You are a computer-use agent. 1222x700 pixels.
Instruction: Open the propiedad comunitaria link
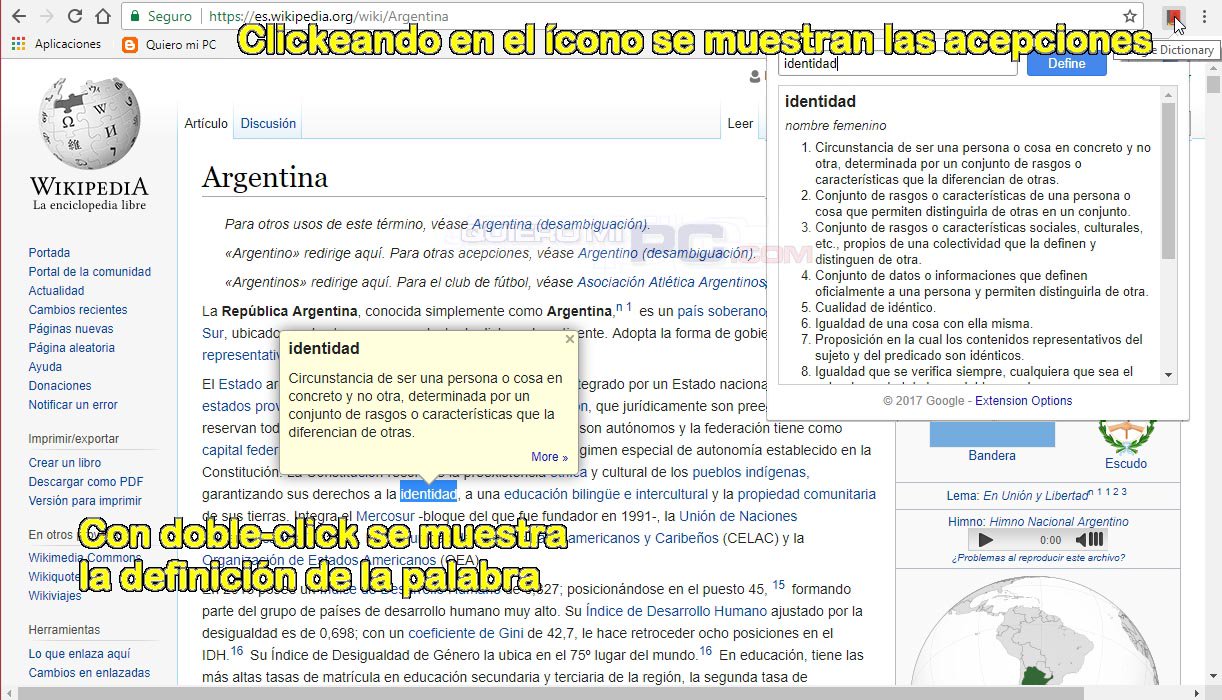(x=807, y=494)
